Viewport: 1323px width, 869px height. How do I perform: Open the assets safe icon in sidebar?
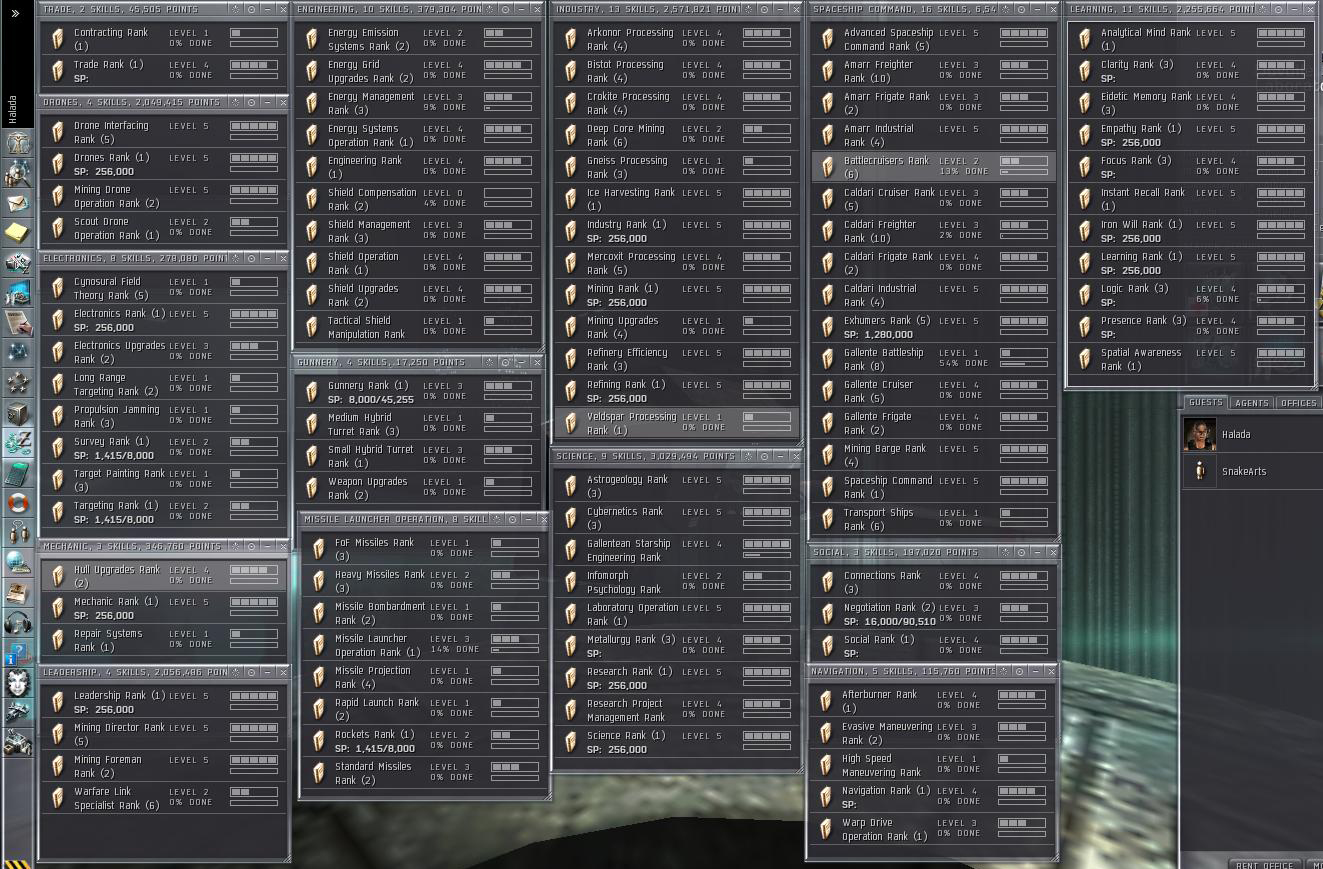[x=18, y=413]
